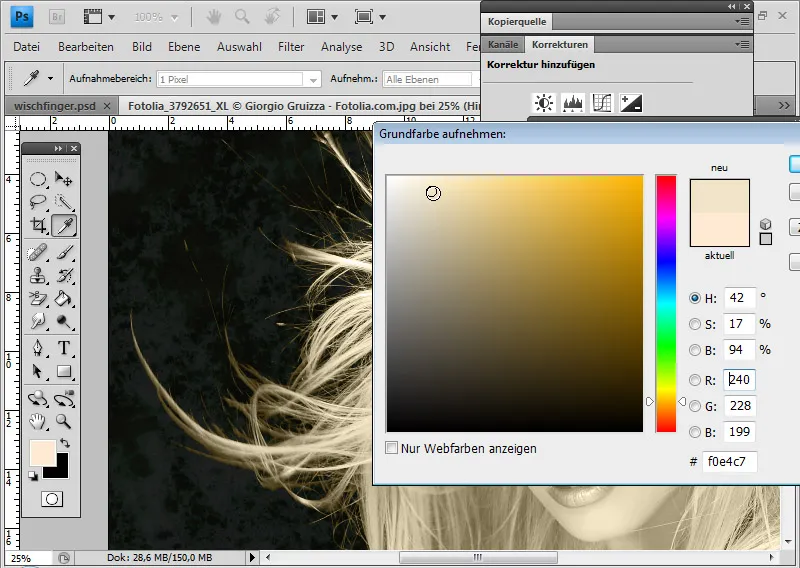
Task: Select the H hue radio button
Action: pos(695,299)
